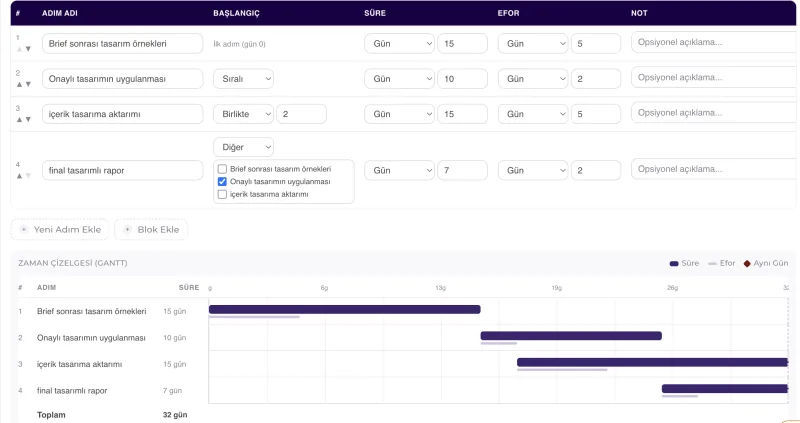Check 'içerik tasarıma aktarımı' dependency box
The width and height of the screenshot is (800, 423).
coord(222,194)
